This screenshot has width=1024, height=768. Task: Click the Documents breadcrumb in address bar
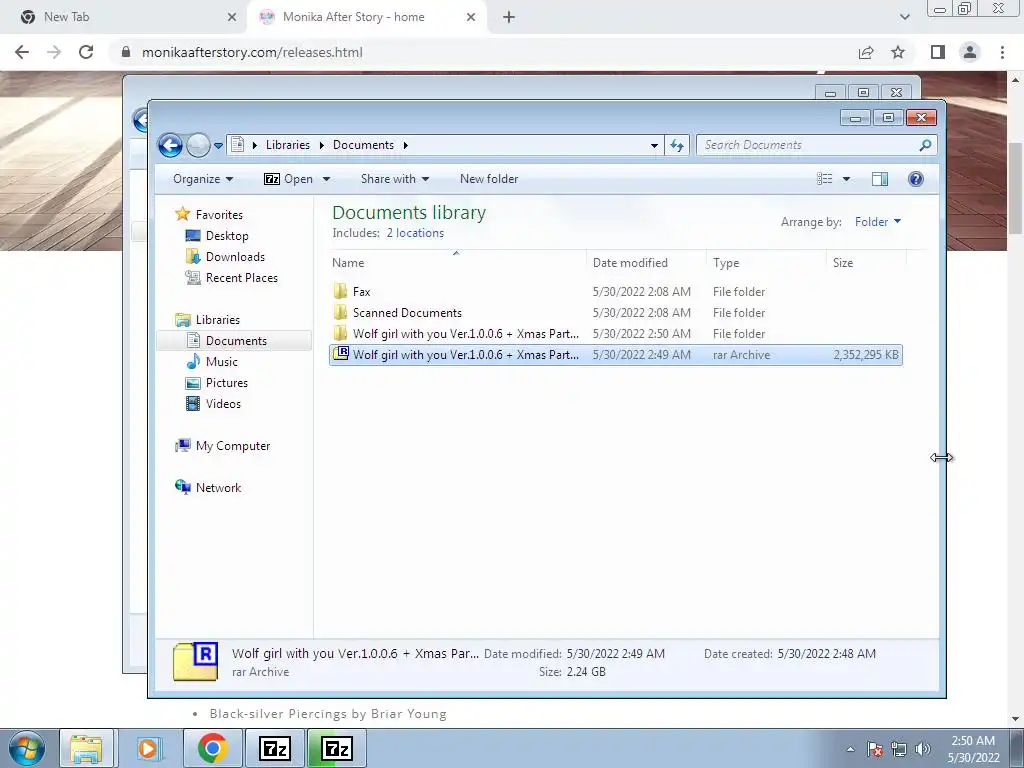pos(364,145)
